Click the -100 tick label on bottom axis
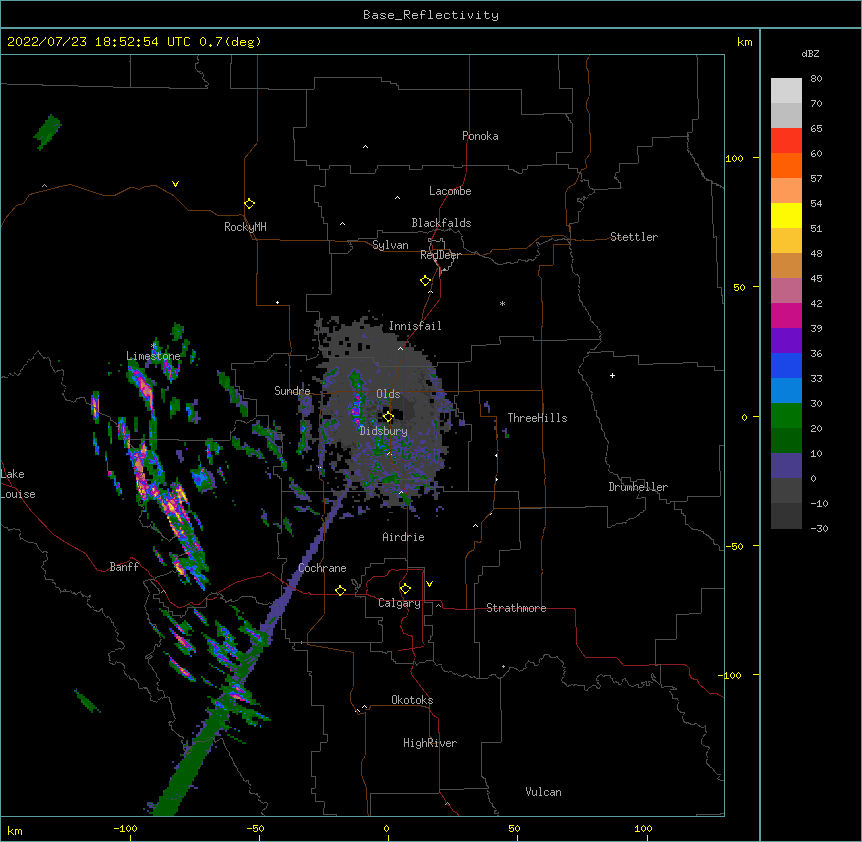 pyautogui.click(x=125, y=828)
